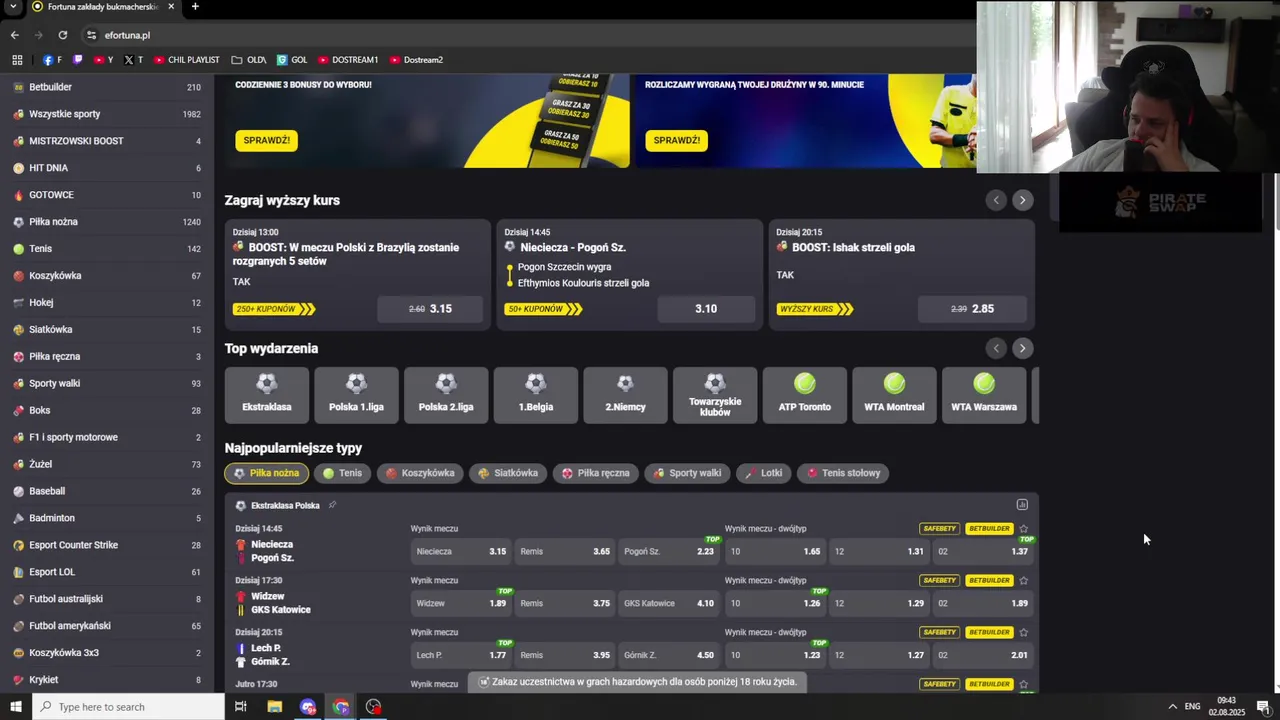1280x720 pixels.
Task: Open Żużel sidebar category
Action: click(x=107, y=464)
